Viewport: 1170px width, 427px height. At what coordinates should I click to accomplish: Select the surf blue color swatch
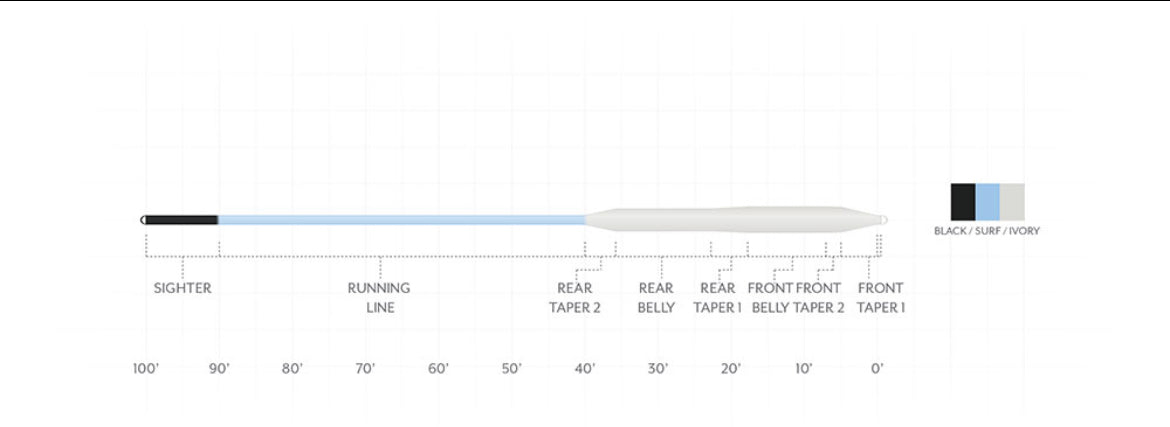(x=987, y=200)
